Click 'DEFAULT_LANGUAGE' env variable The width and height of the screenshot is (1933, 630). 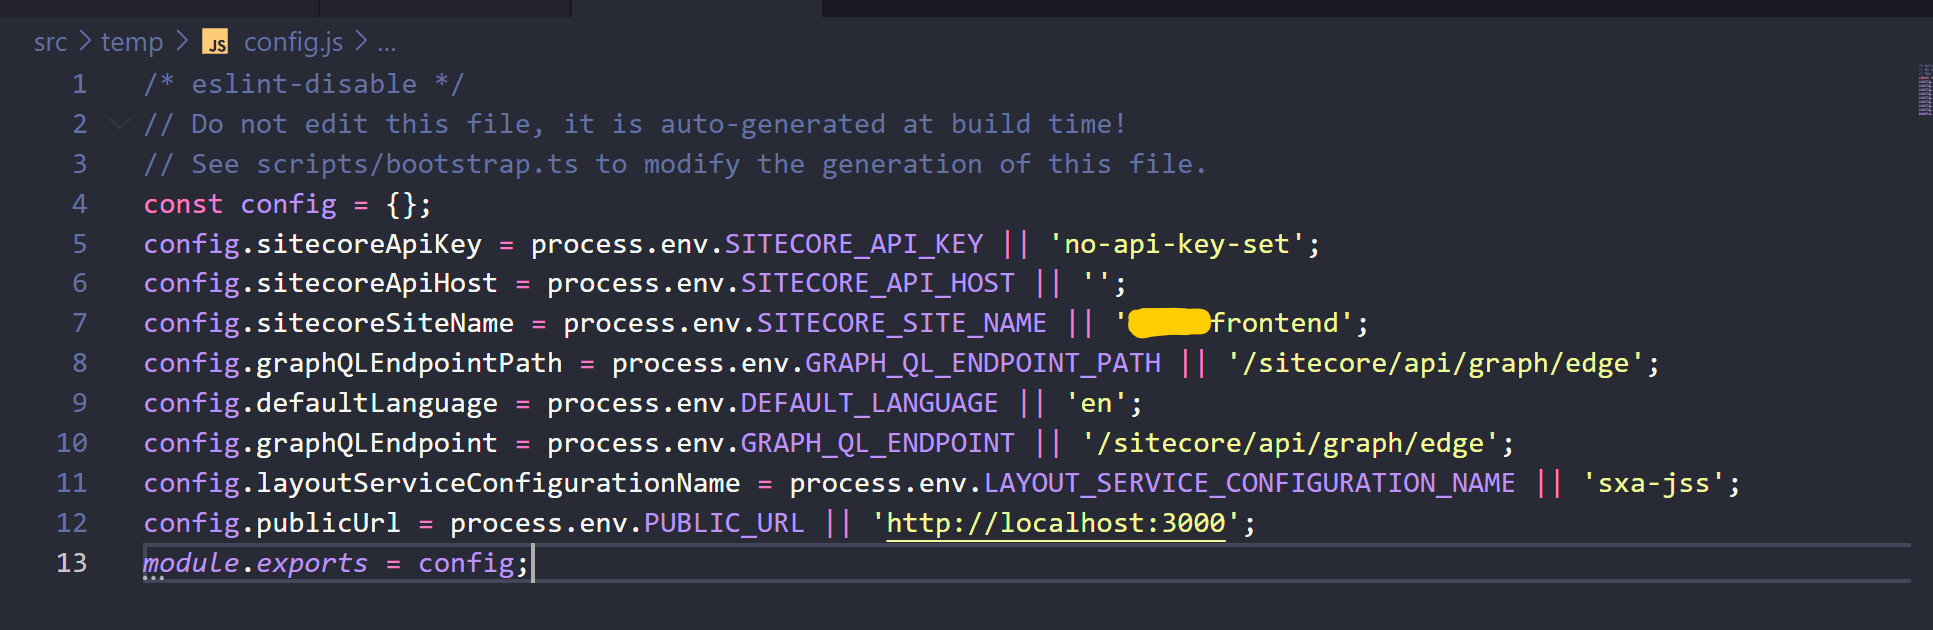tap(870, 404)
